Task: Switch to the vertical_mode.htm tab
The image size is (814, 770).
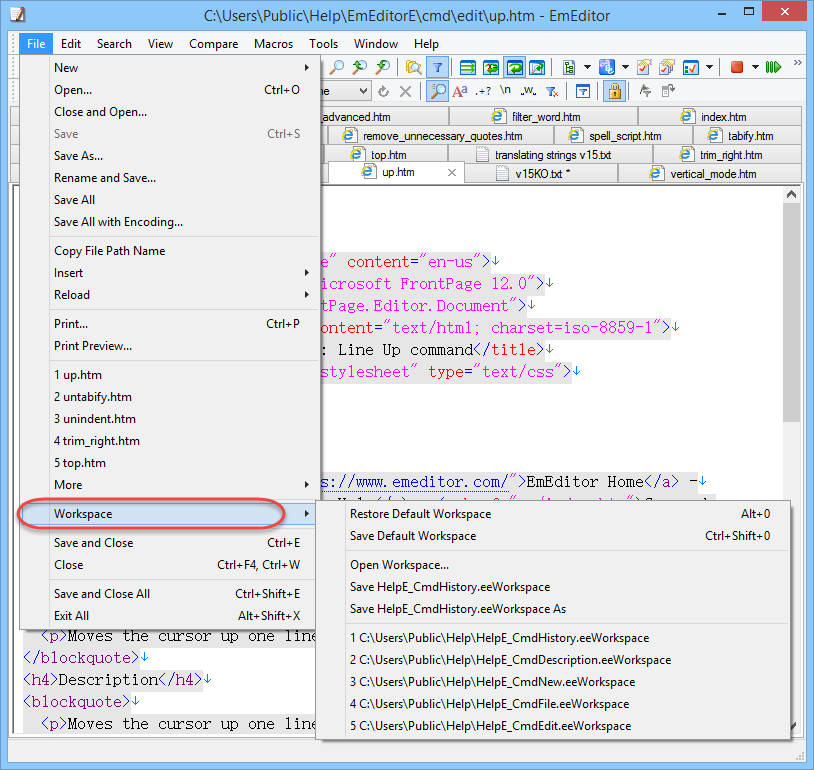Action: (710, 174)
